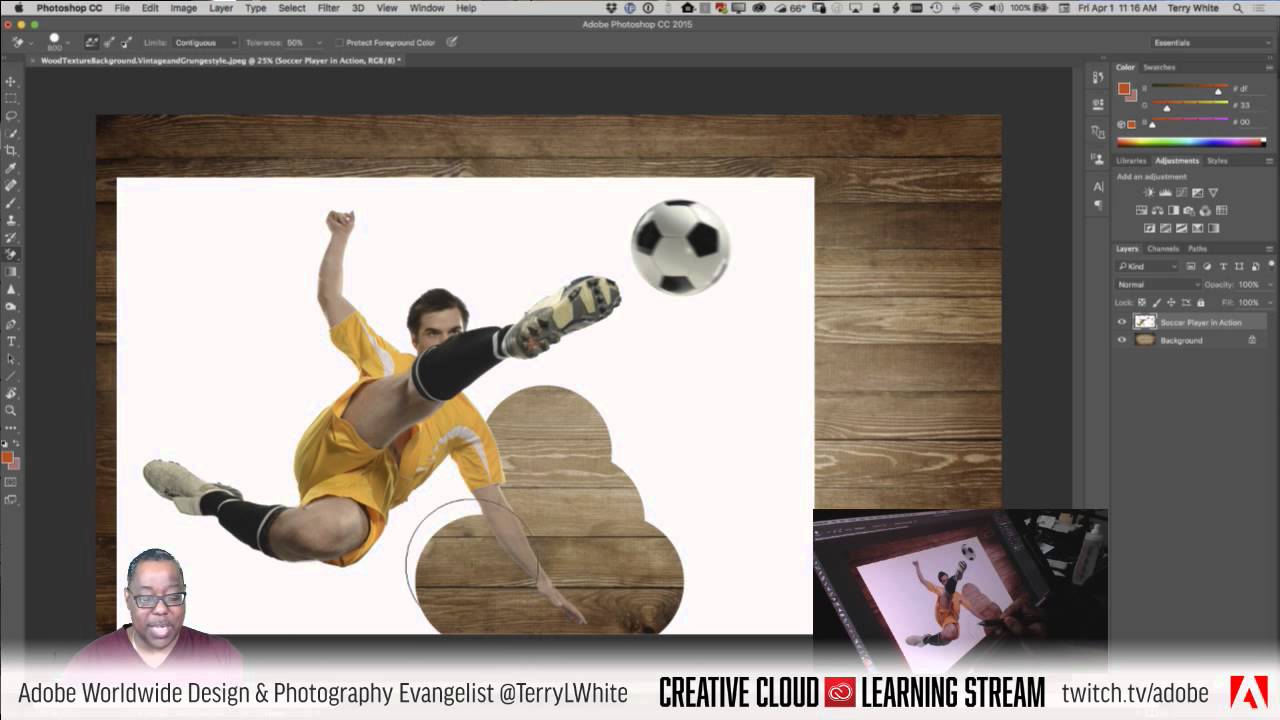Add a Hue/Saturation adjustment
Image resolution: width=1280 pixels, height=720 pixels.
(x=1141, y=211)
